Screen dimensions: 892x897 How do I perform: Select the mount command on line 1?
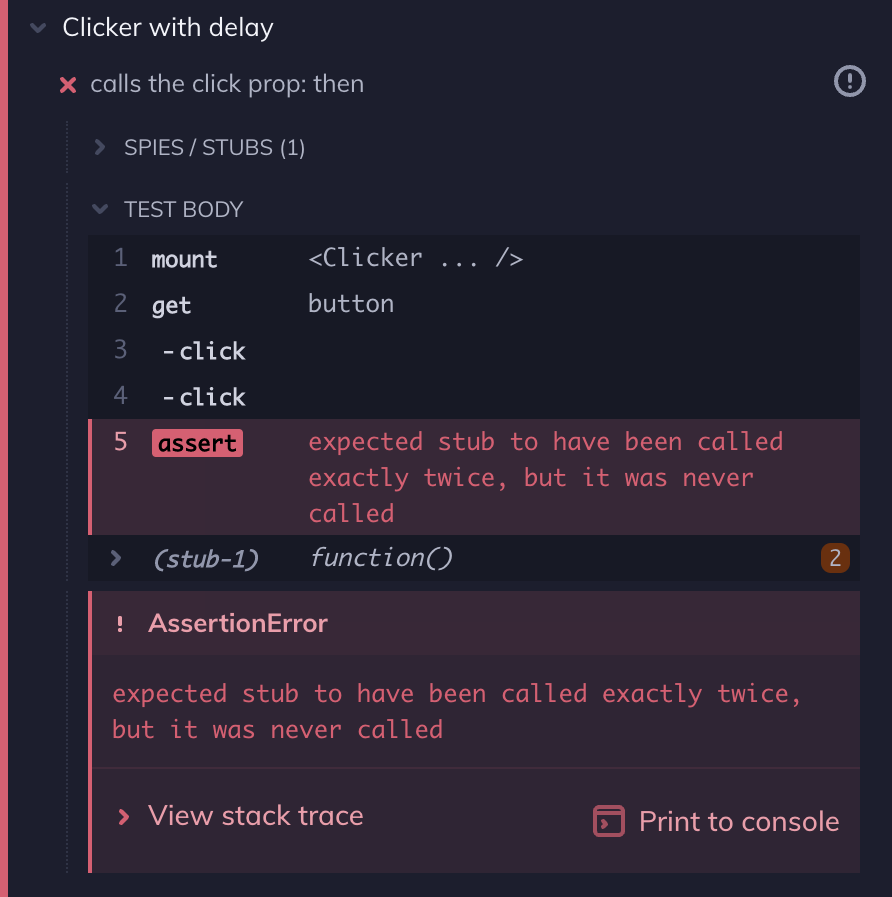pyautogui.click(x=184, y=258)
